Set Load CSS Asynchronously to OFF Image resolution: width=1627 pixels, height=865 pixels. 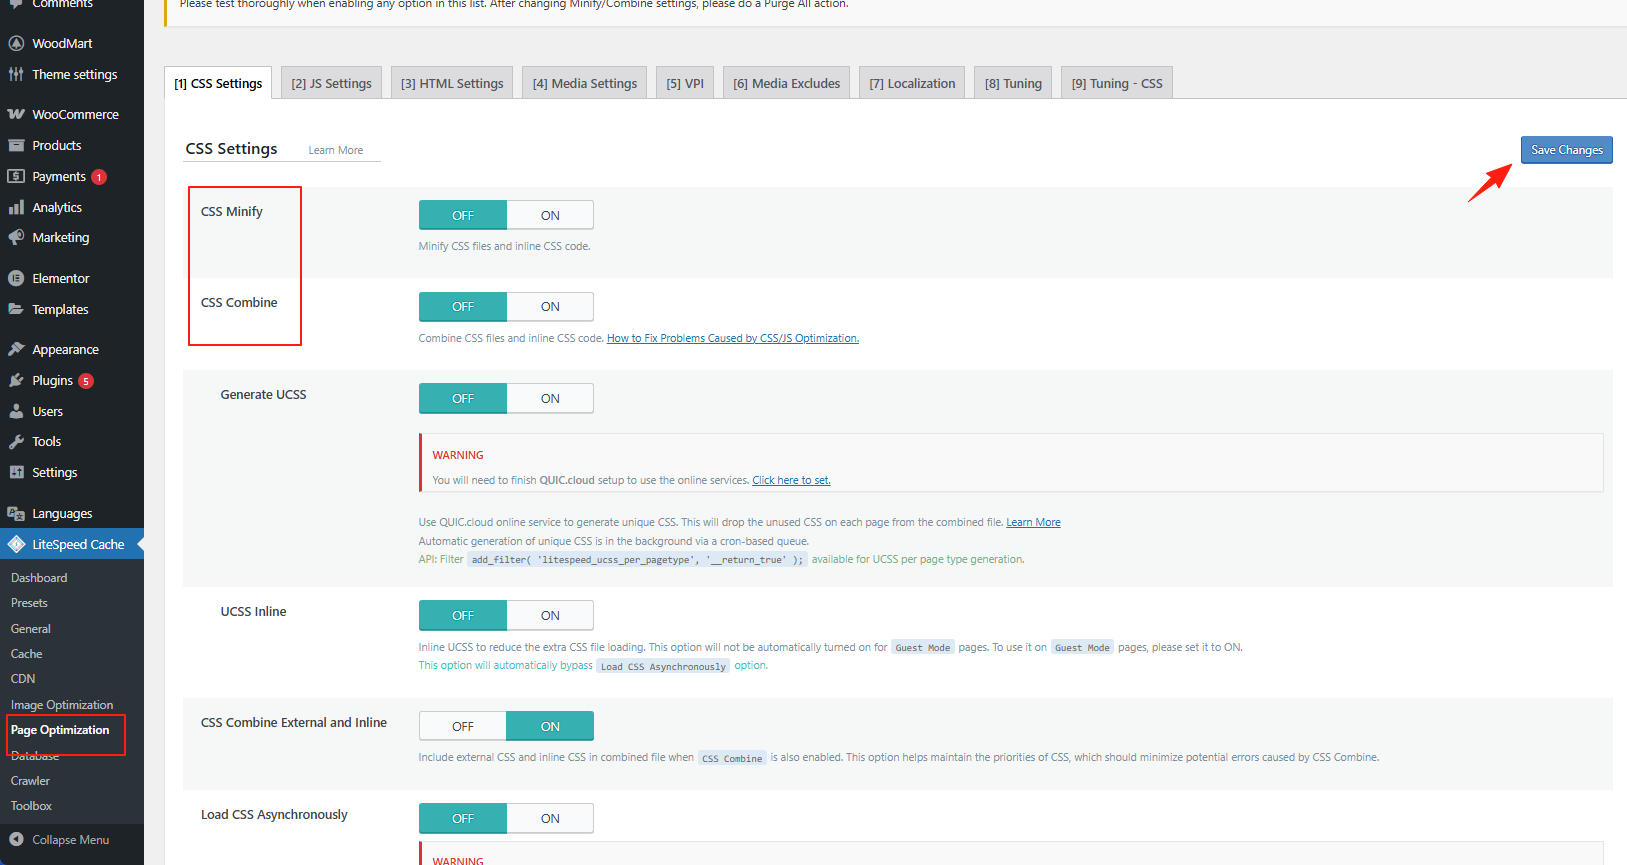click(x=463, y=818)
